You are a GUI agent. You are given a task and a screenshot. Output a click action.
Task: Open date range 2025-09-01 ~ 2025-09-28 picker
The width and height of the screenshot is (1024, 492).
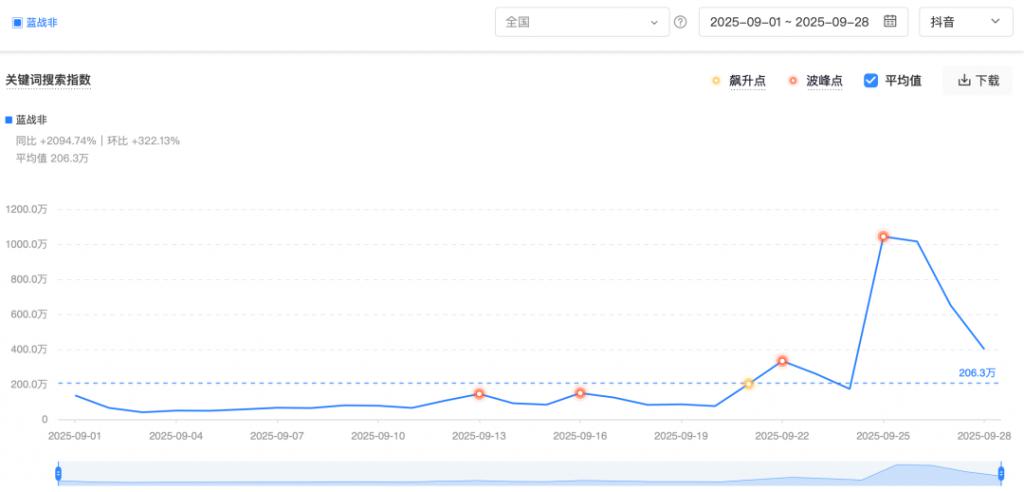coord(789,22)
